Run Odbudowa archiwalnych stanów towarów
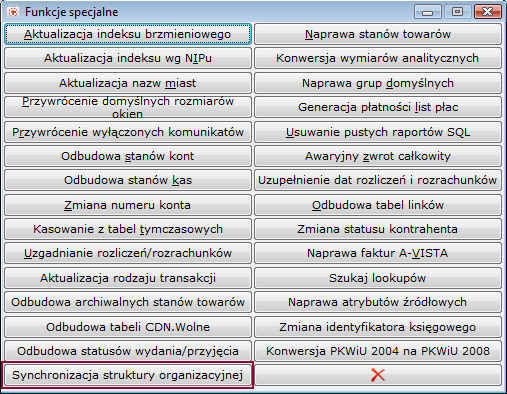Image resolution: width=507 pixels, height=394 pixels. pos(128,302)
